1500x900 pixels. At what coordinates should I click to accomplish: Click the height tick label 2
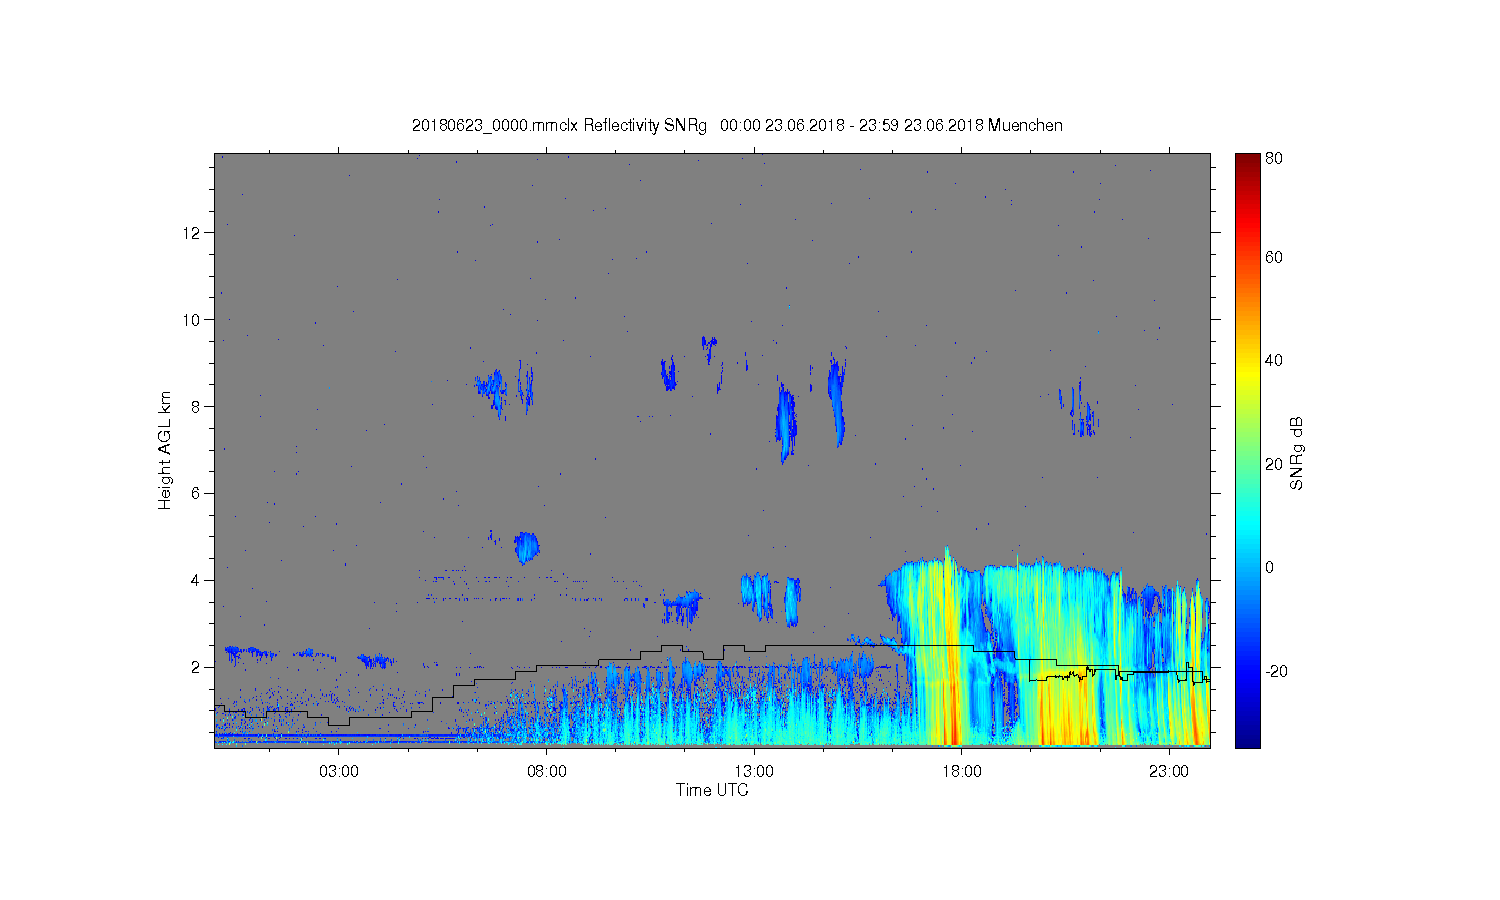click(196, 667)
